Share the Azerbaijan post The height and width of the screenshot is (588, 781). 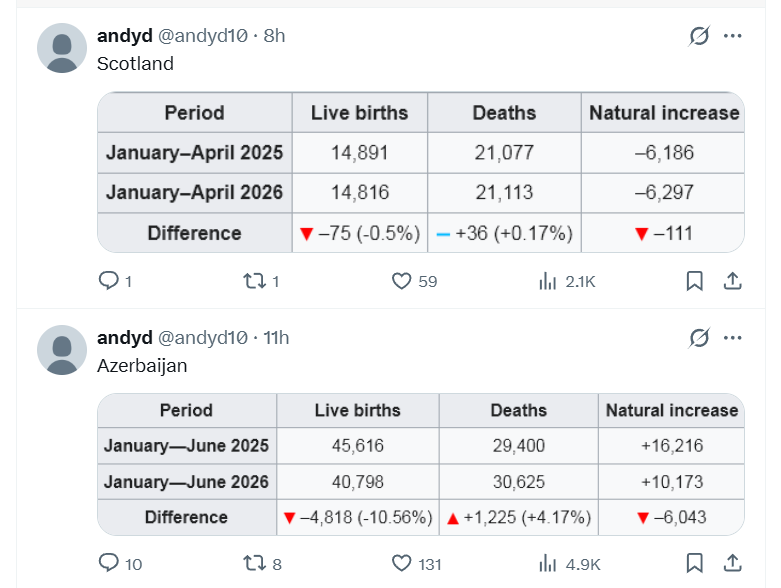pyautogui.click(x=732, y=564)
